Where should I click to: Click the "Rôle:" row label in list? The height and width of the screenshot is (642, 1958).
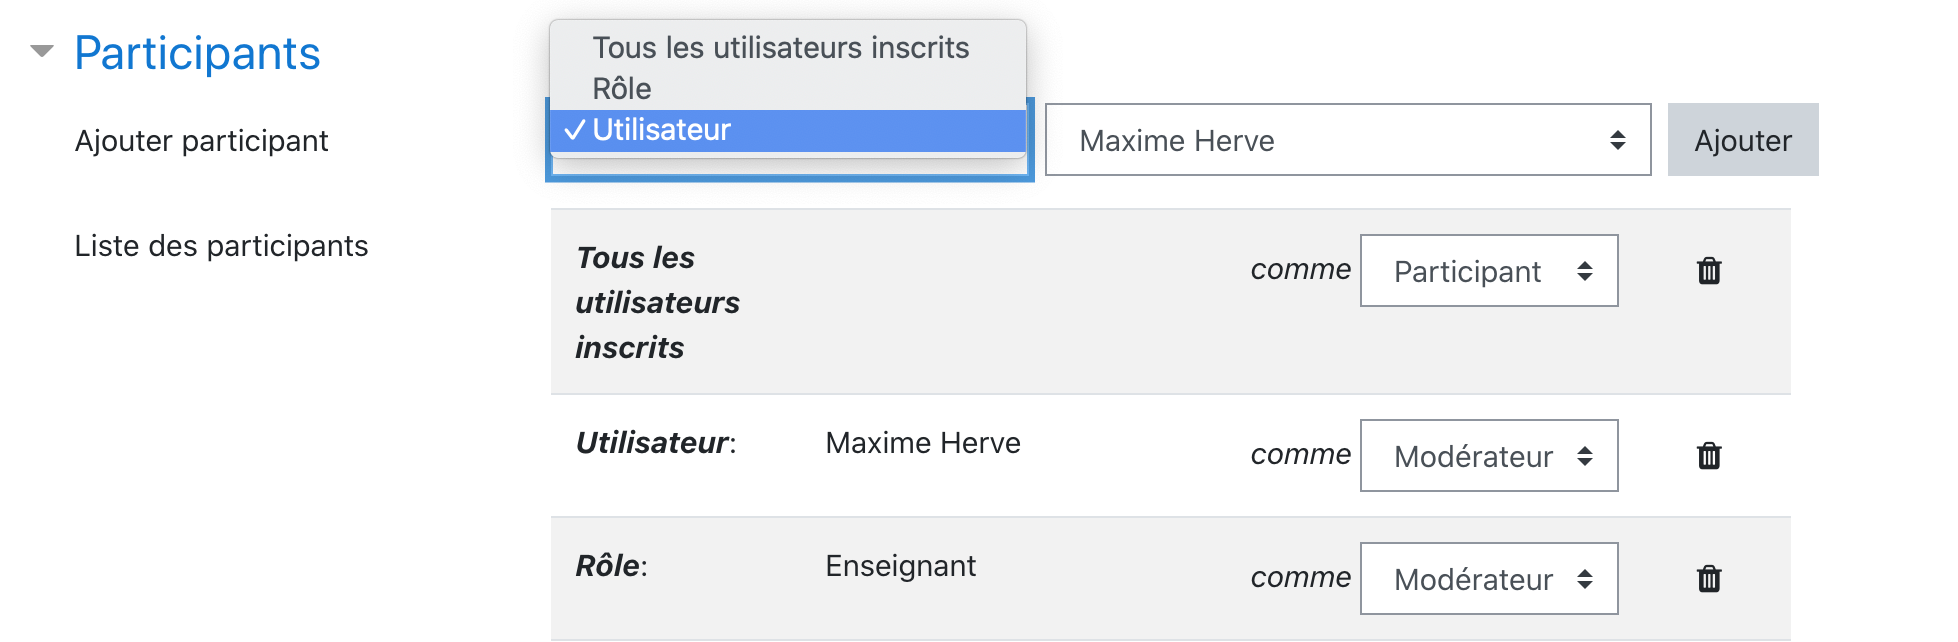[x=612, y=566]
